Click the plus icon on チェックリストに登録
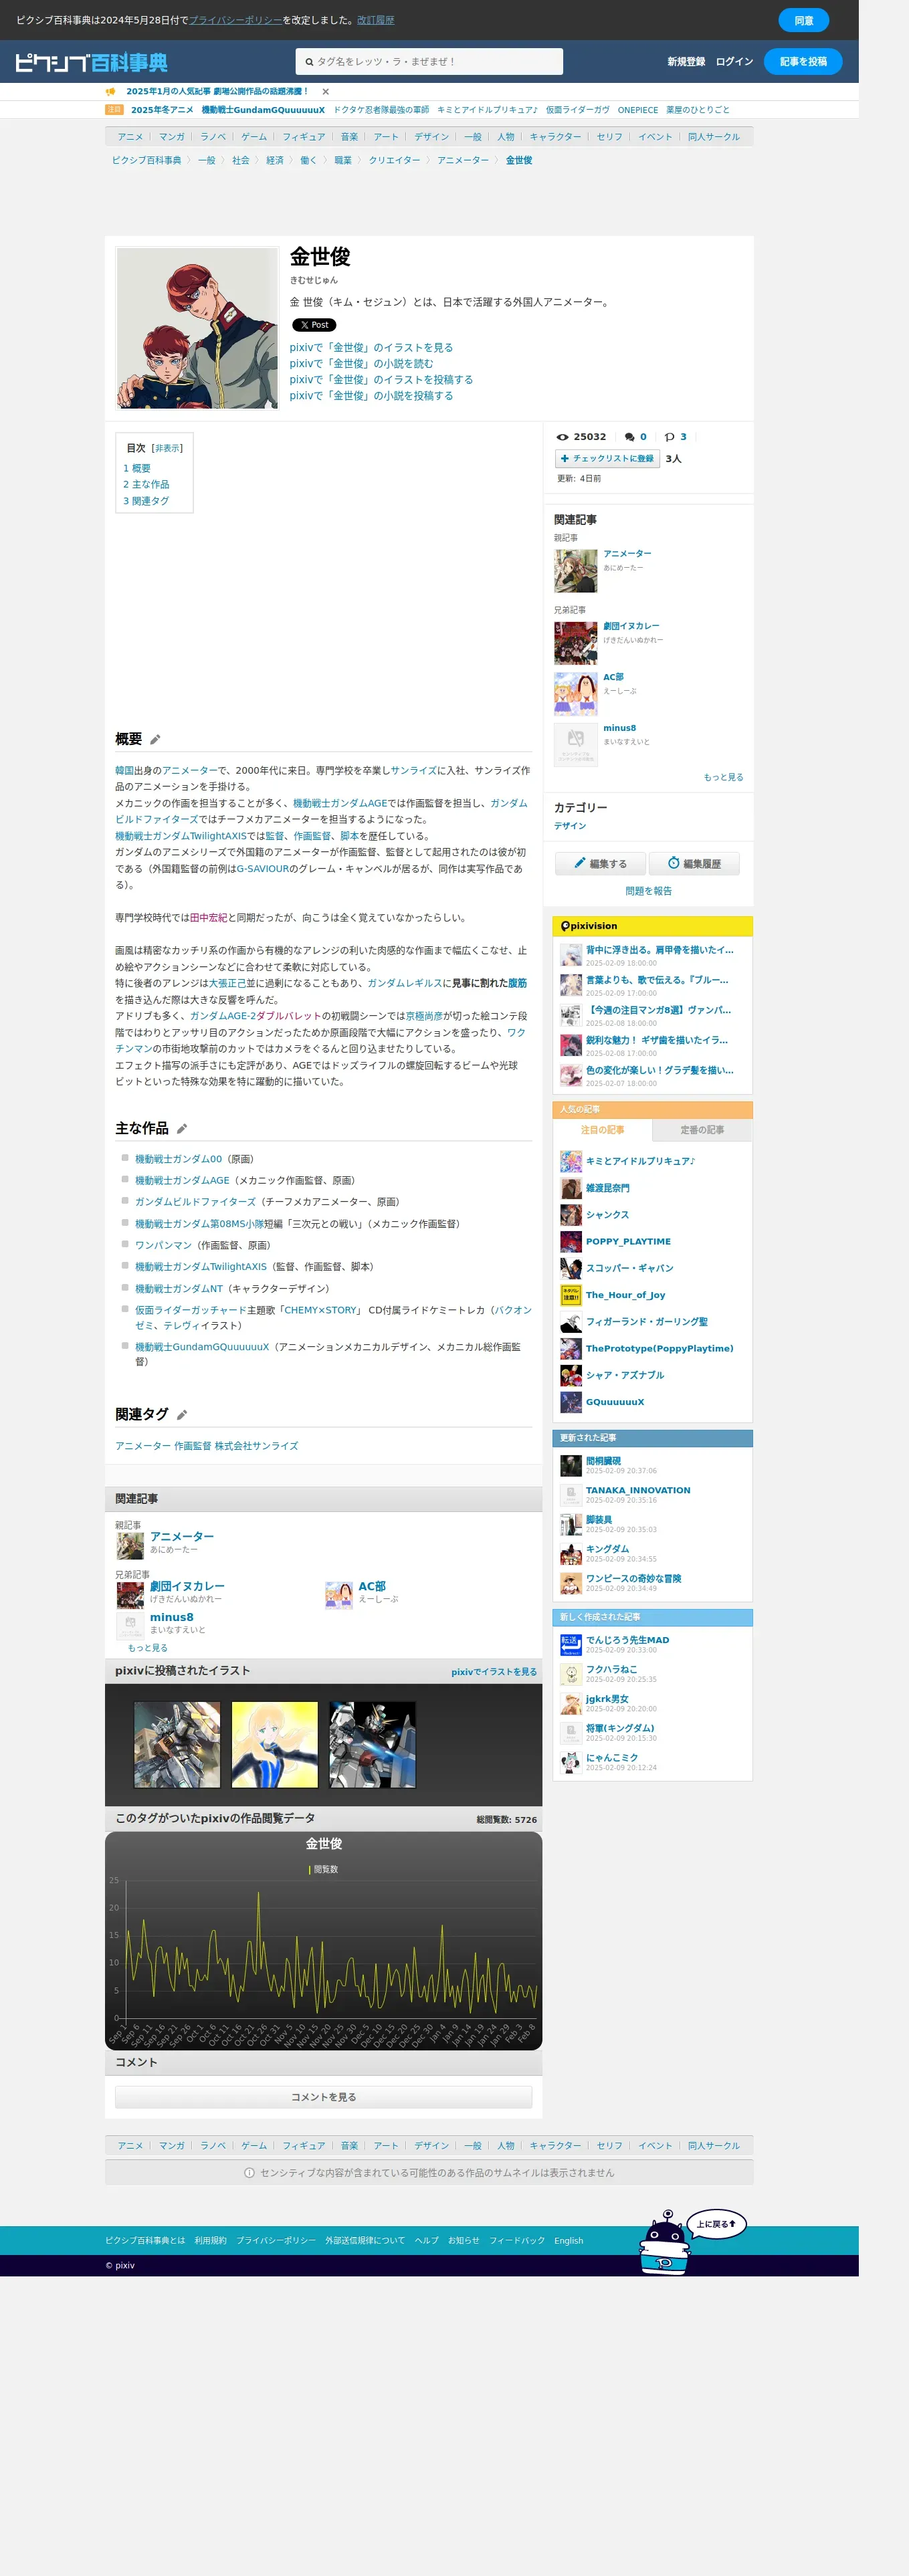Viewport: 909px width, 2576px height. 564,459
